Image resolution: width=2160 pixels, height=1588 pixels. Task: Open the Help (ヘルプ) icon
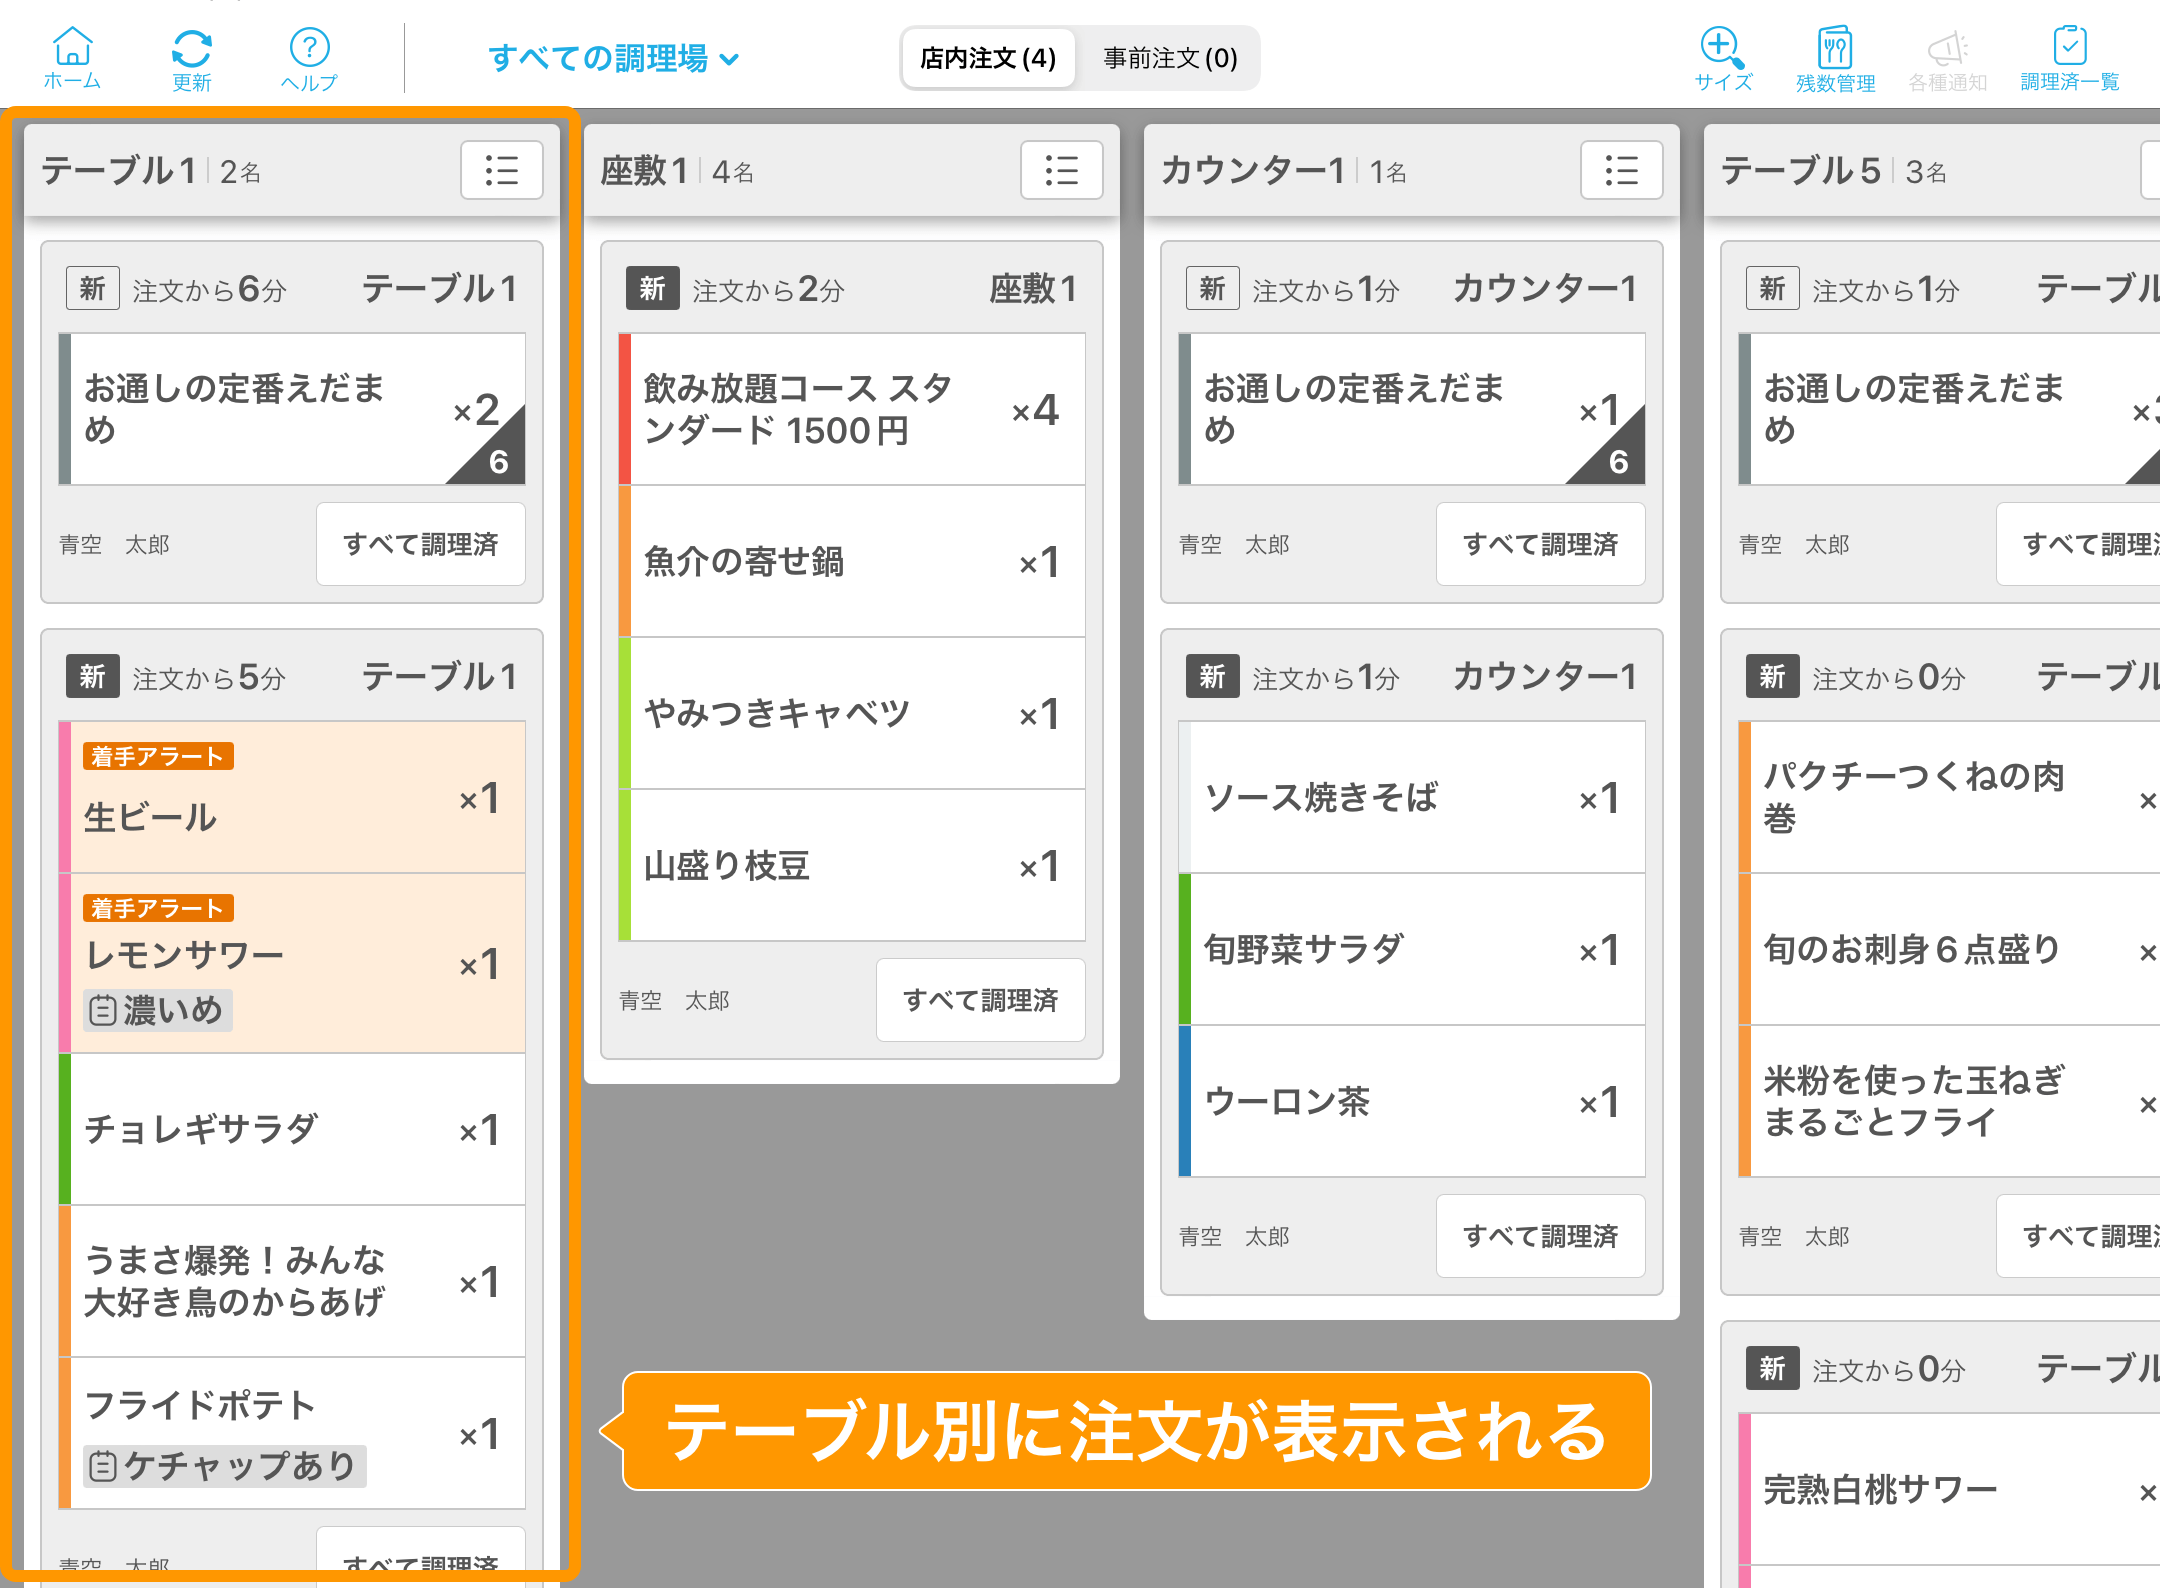[309, 58]
